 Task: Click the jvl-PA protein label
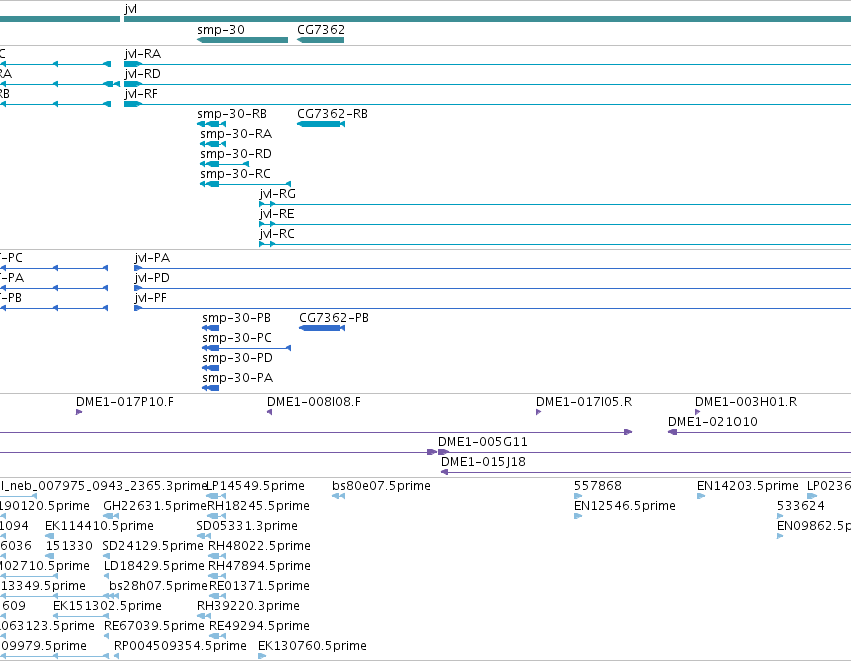click(153, 258)
